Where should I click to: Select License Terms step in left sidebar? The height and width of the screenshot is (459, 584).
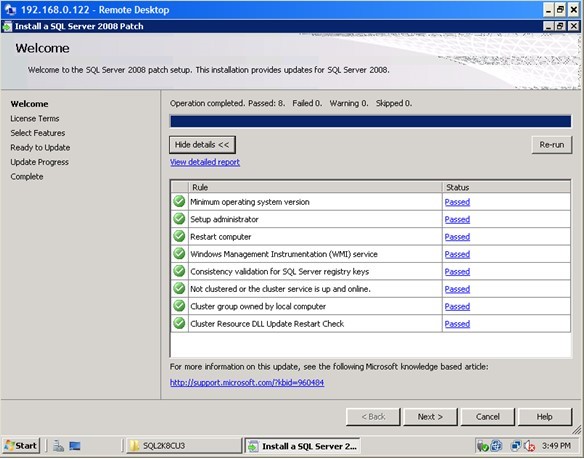click(x=35, y=118)
